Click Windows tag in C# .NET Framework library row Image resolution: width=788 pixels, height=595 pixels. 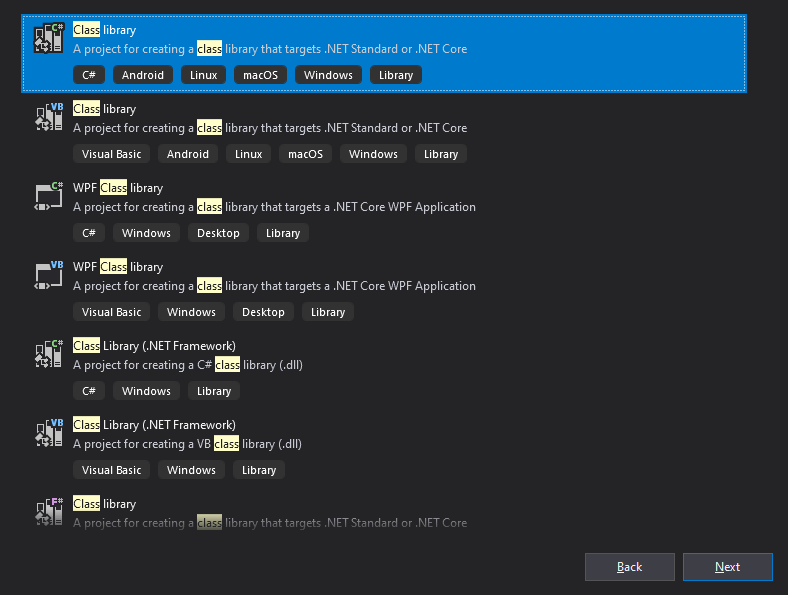click(146, 390)
